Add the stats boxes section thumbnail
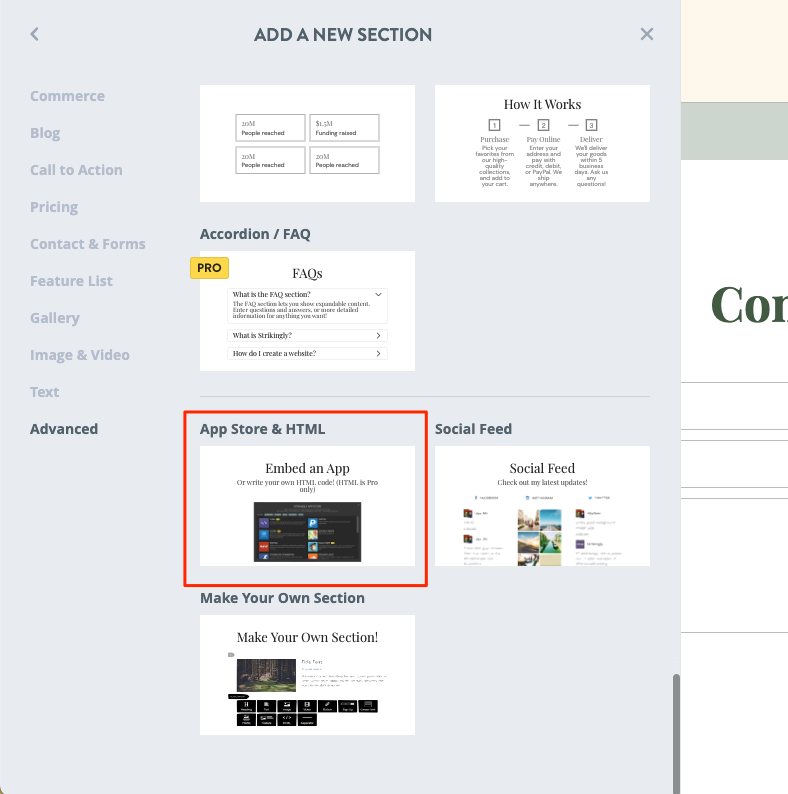Image resolution: width=788 pixels, height=794 pixels. point(307,143)
